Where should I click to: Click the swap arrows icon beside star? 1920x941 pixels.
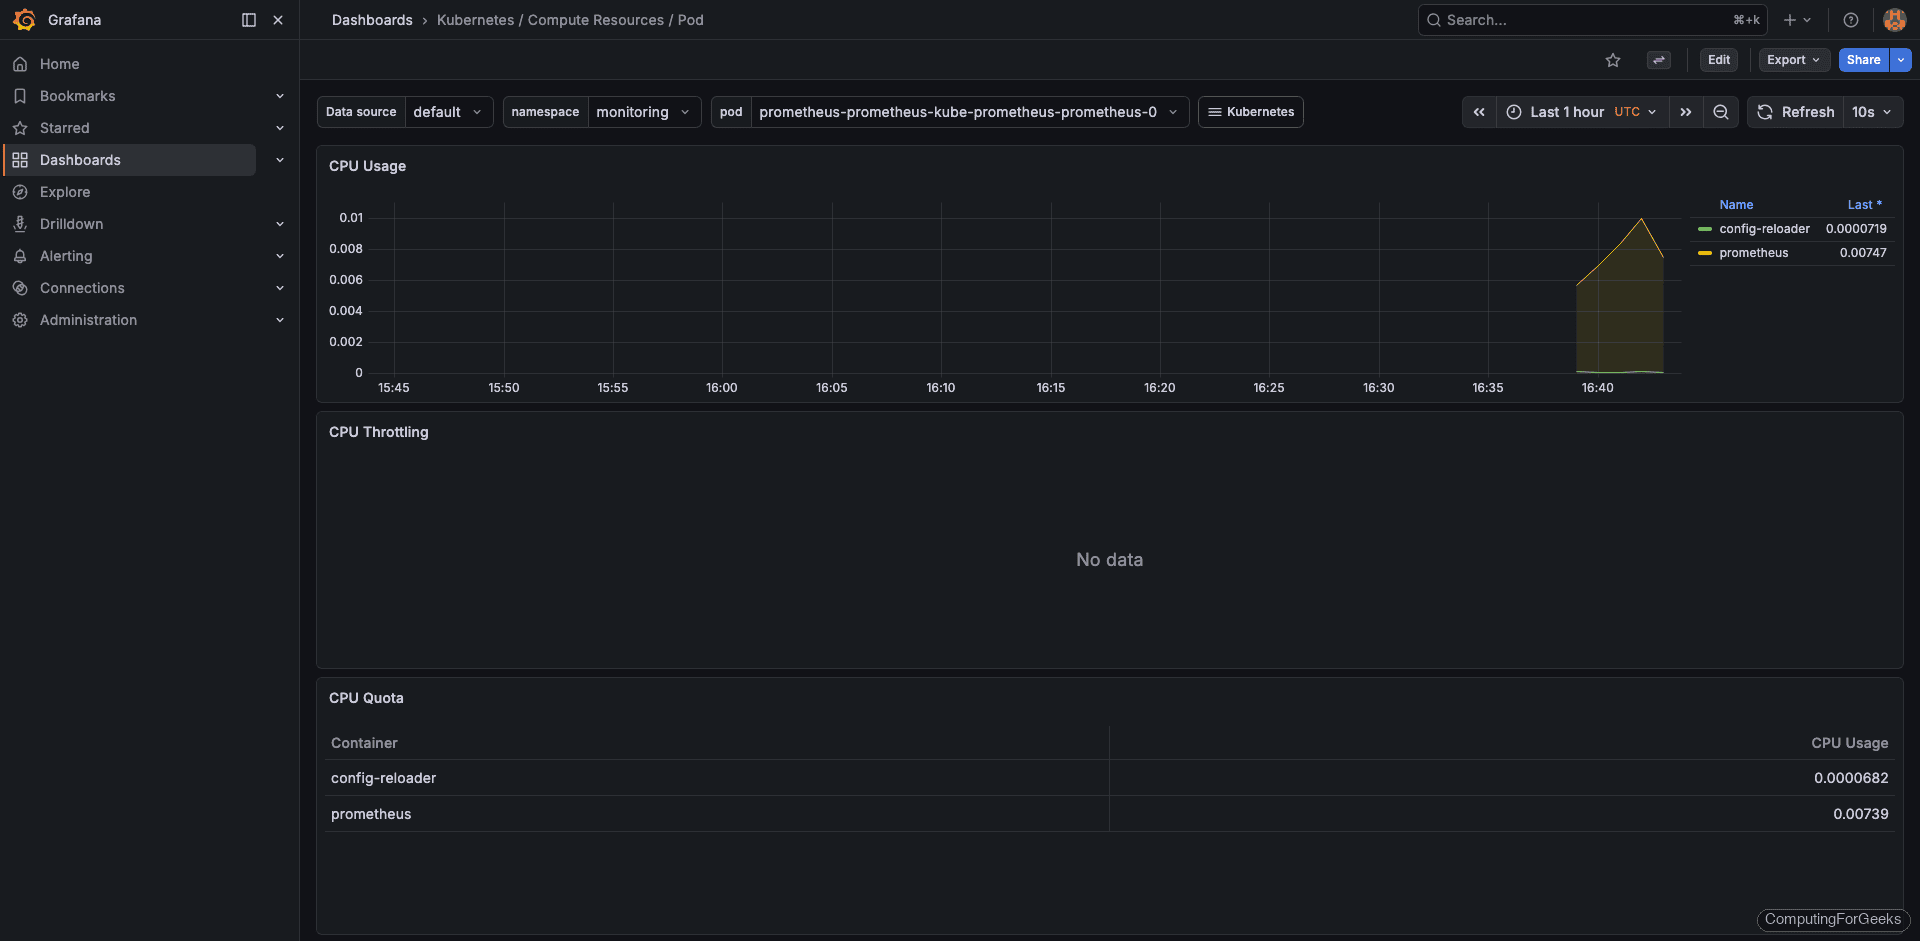click(x=1658, y=60)
